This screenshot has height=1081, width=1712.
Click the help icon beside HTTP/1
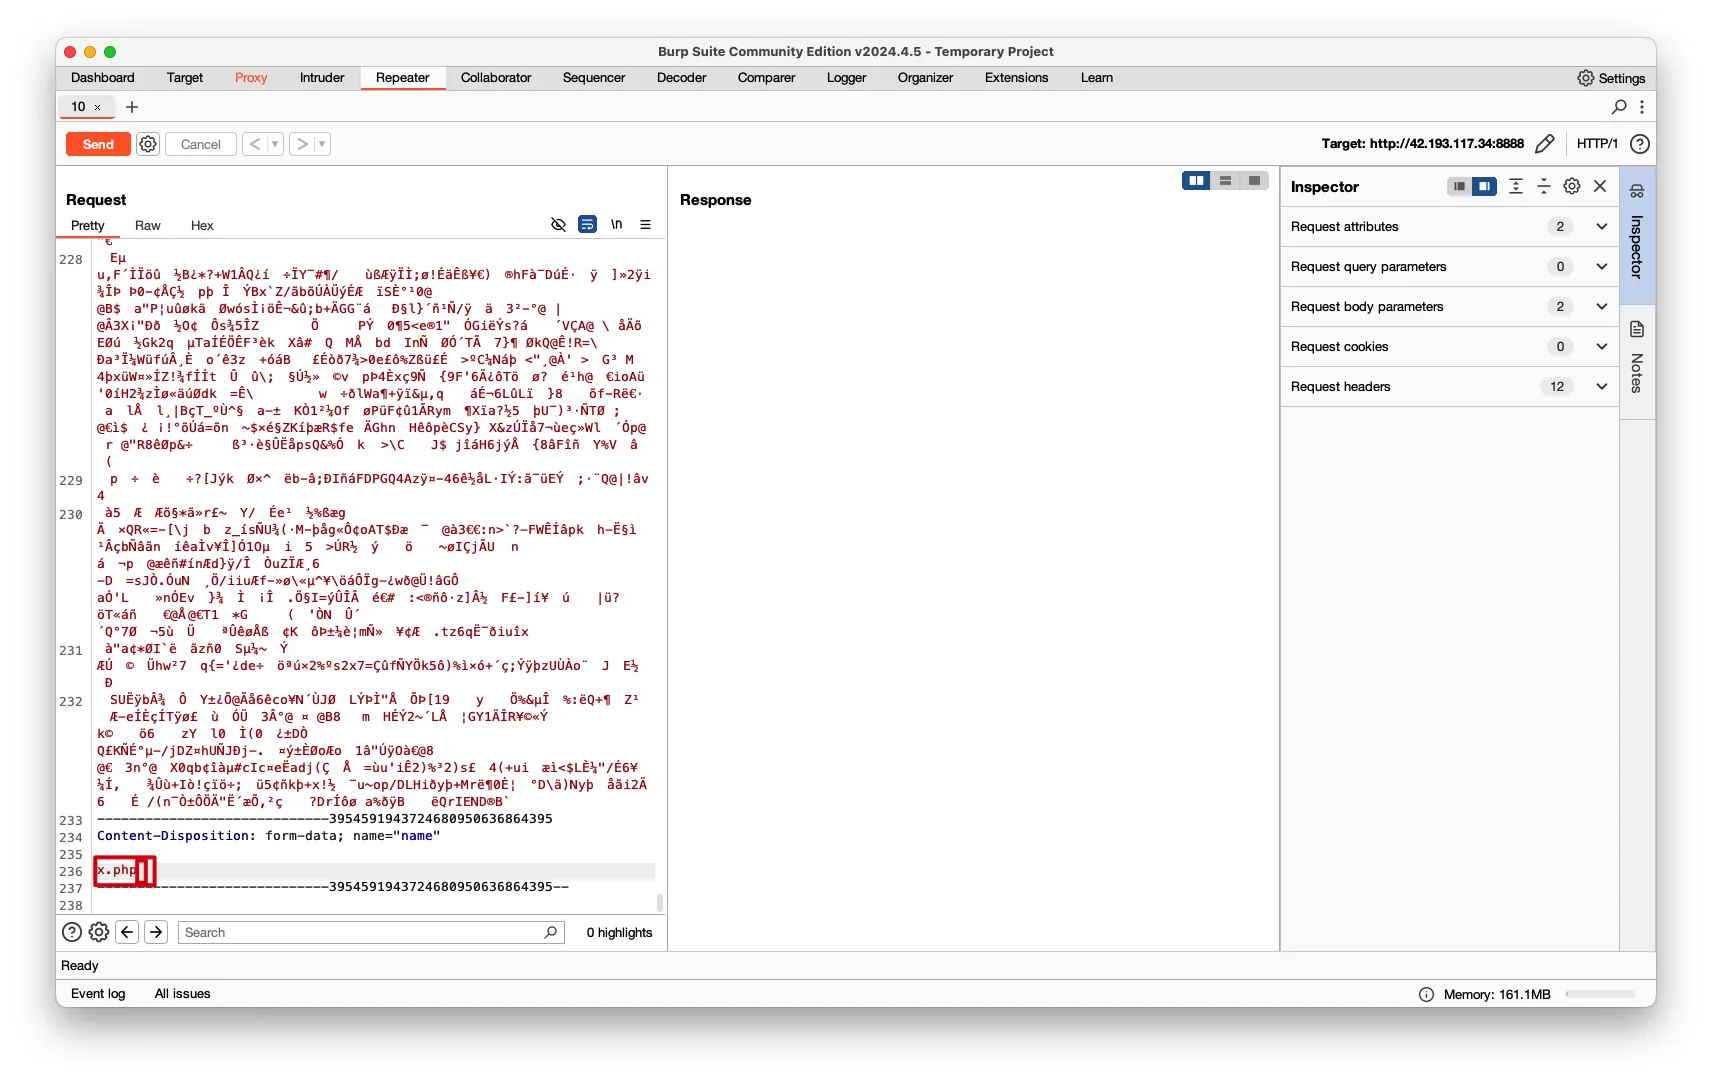pyautogui.click(x=1640, y=144)
